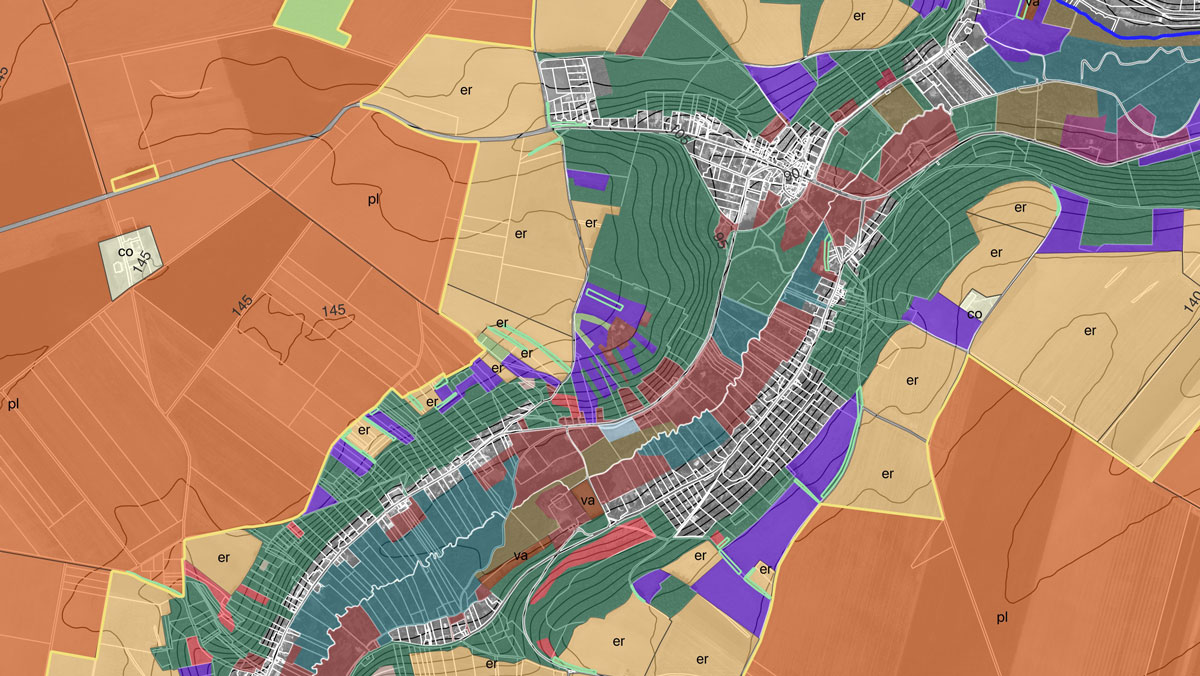Select the '95' contour elevation label
Viewport: 1200px width, 676px height.
(x=720, y=239)
